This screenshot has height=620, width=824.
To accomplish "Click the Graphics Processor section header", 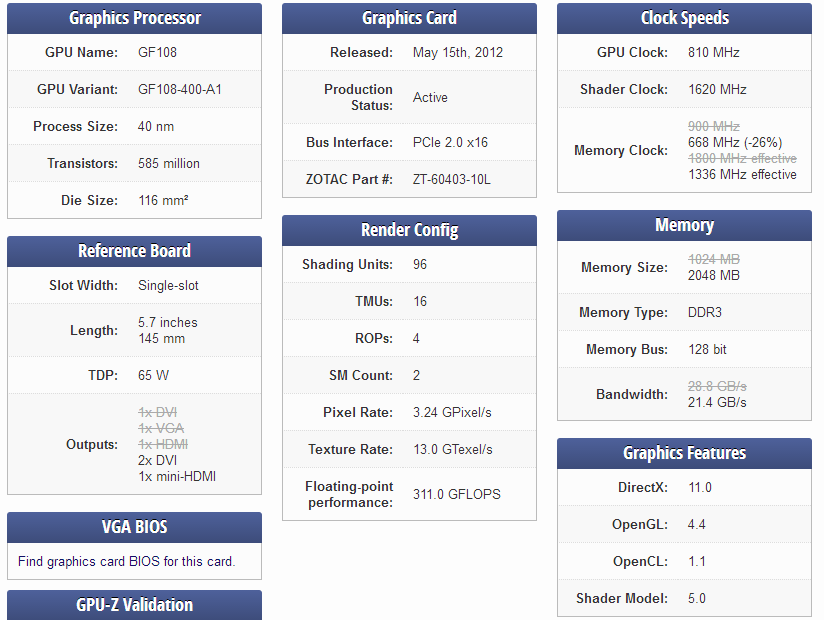I will coord(135,18).
